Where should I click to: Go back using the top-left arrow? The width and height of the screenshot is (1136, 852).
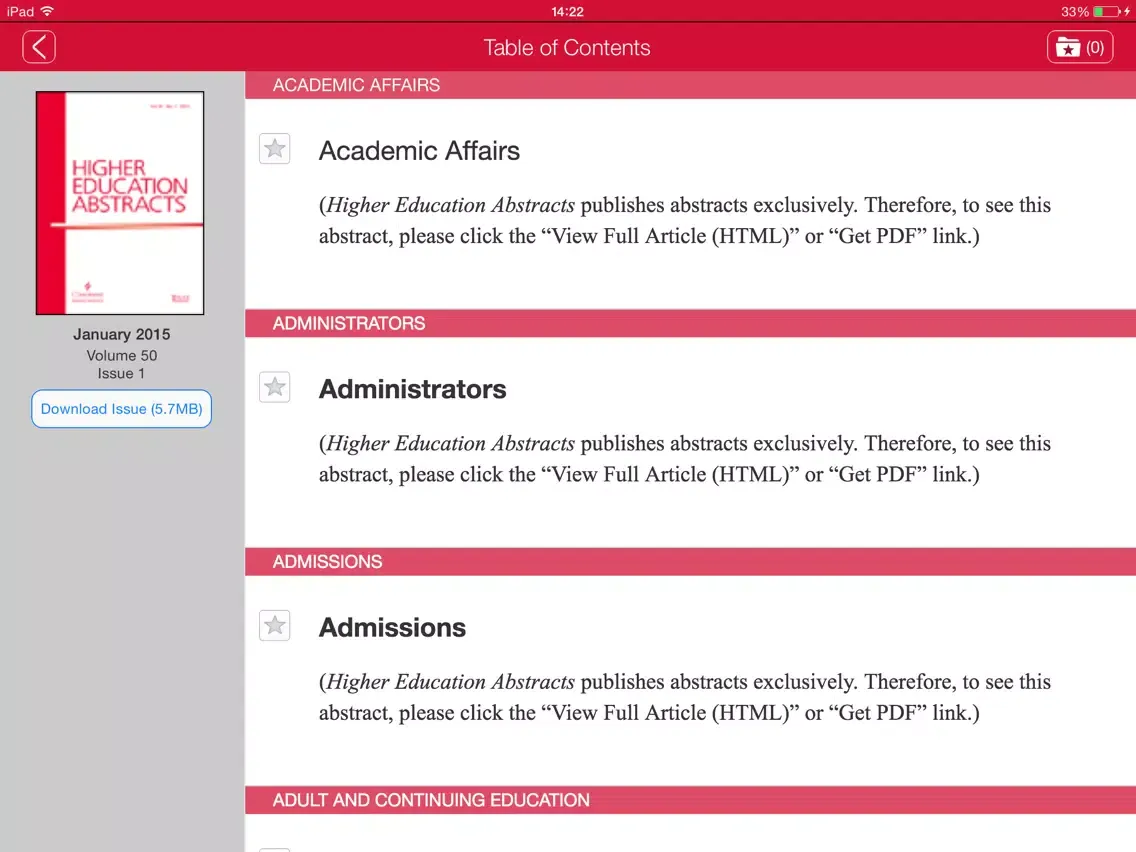pyautogui.click(x=39, y=47)
